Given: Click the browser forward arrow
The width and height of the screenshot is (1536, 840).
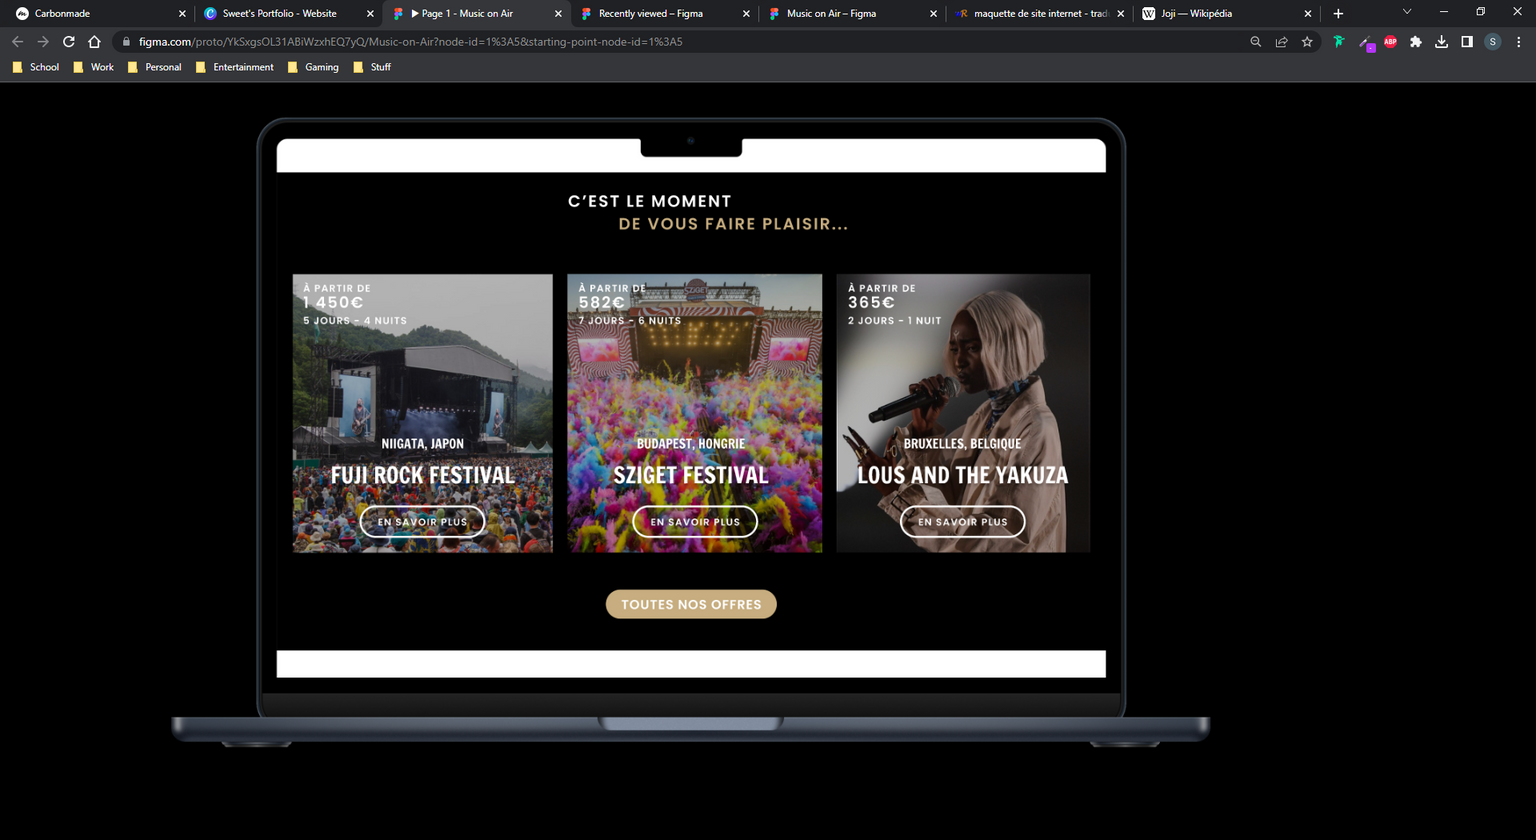Looking at the screenshot, I should (x=43, y=42).
